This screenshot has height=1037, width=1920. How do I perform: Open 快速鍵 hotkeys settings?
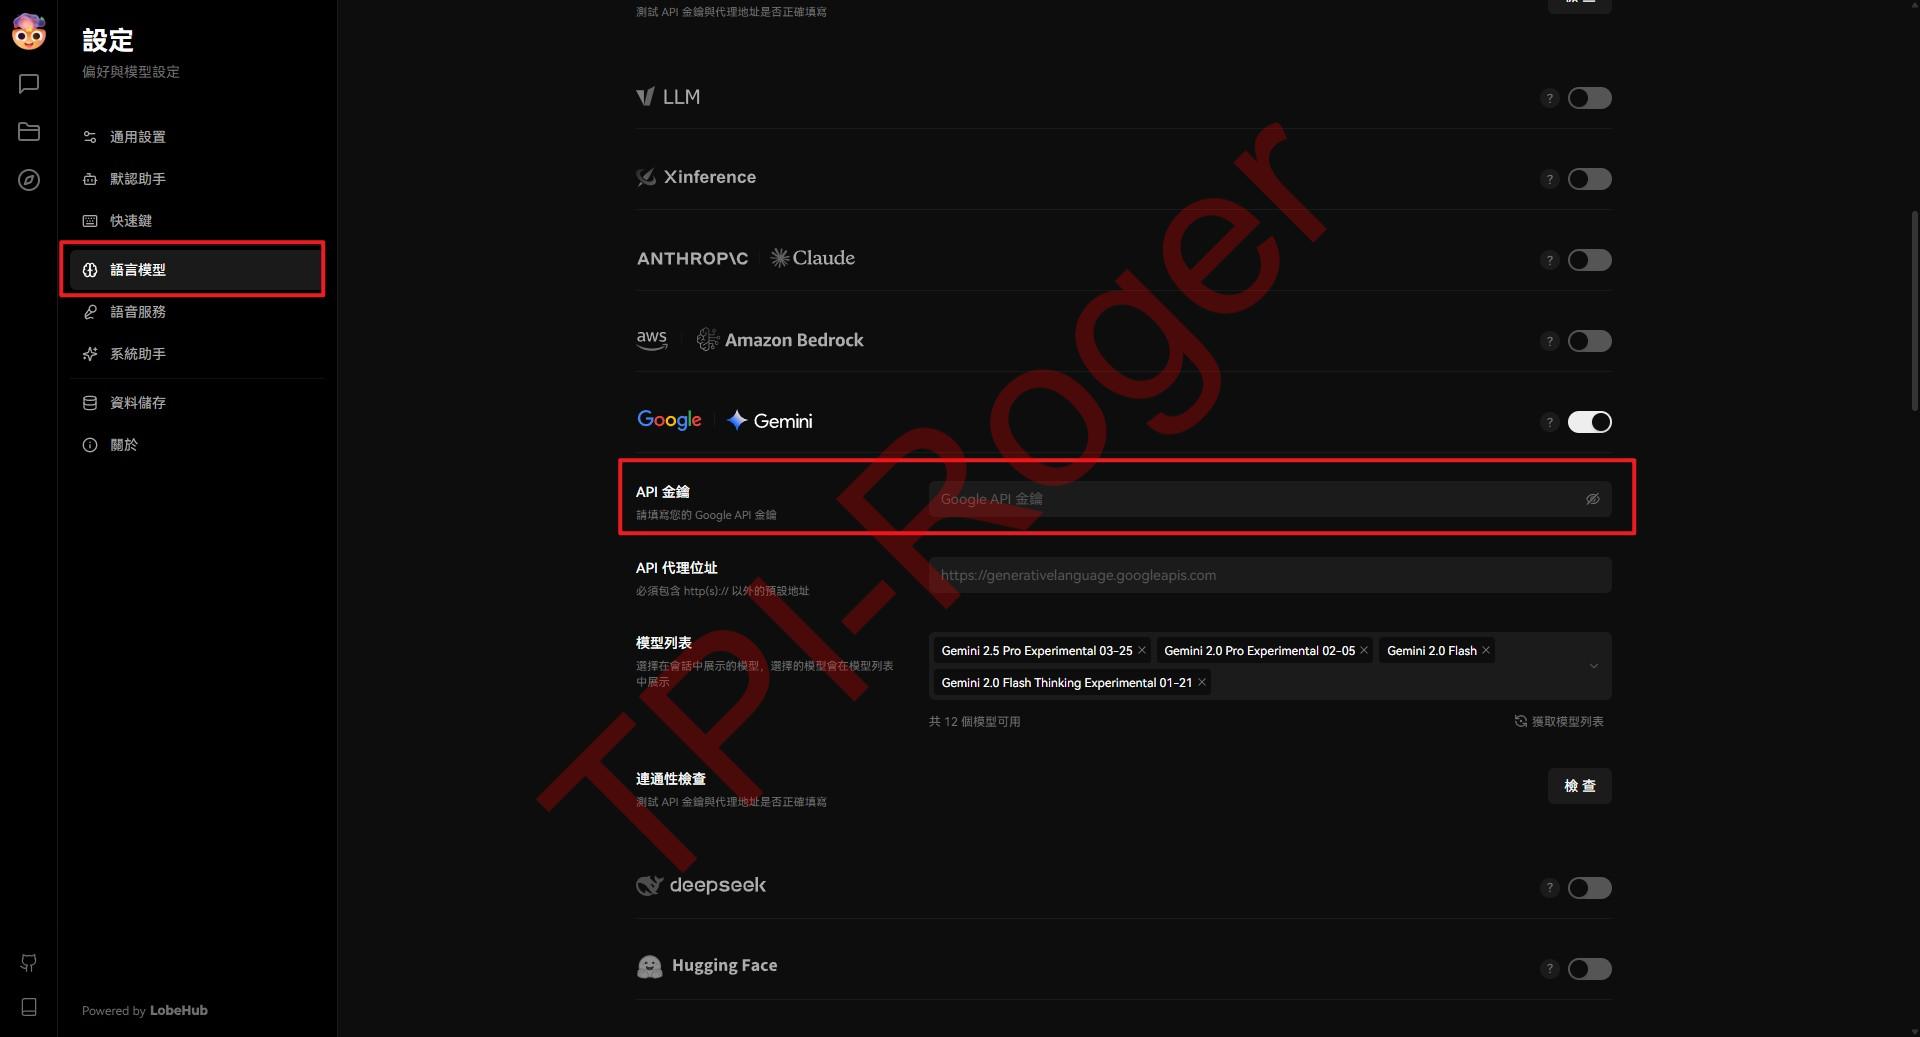196,221
